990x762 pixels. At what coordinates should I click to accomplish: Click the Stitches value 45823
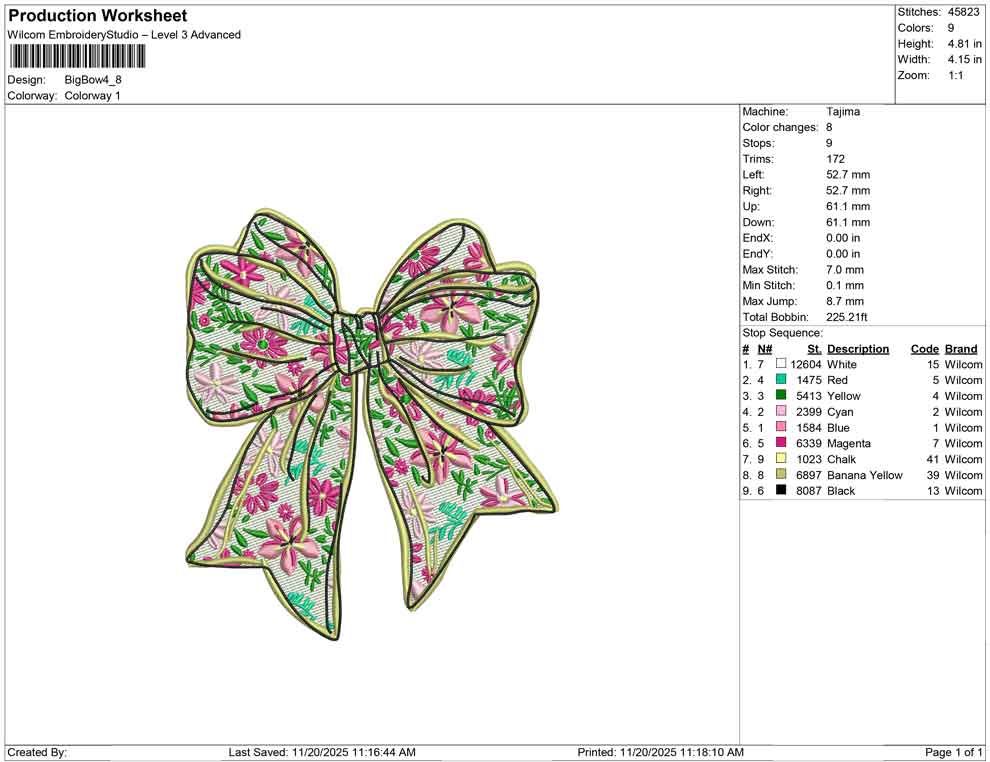pyautogui.click(x=965, y=12)
